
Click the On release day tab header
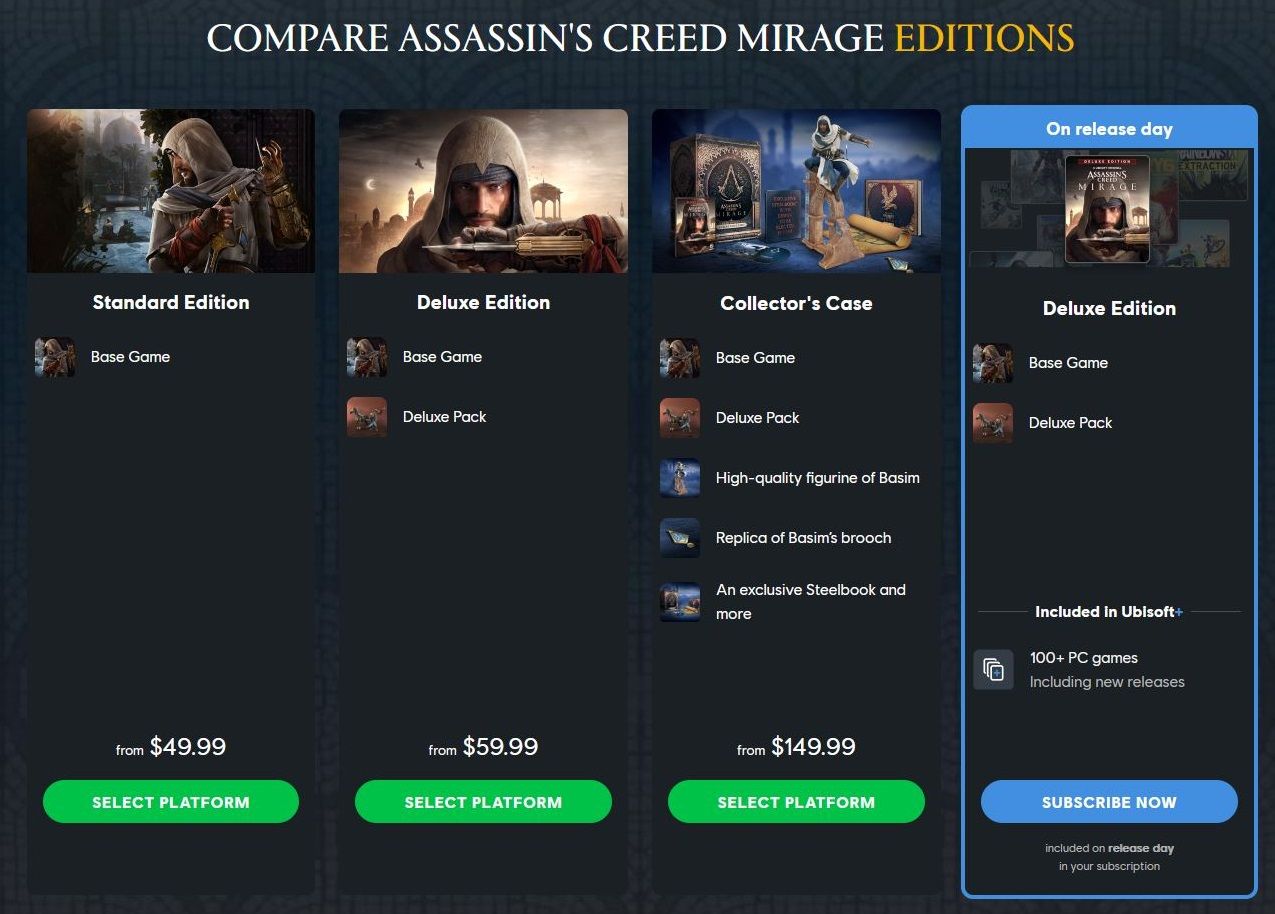pos(1109,129)
